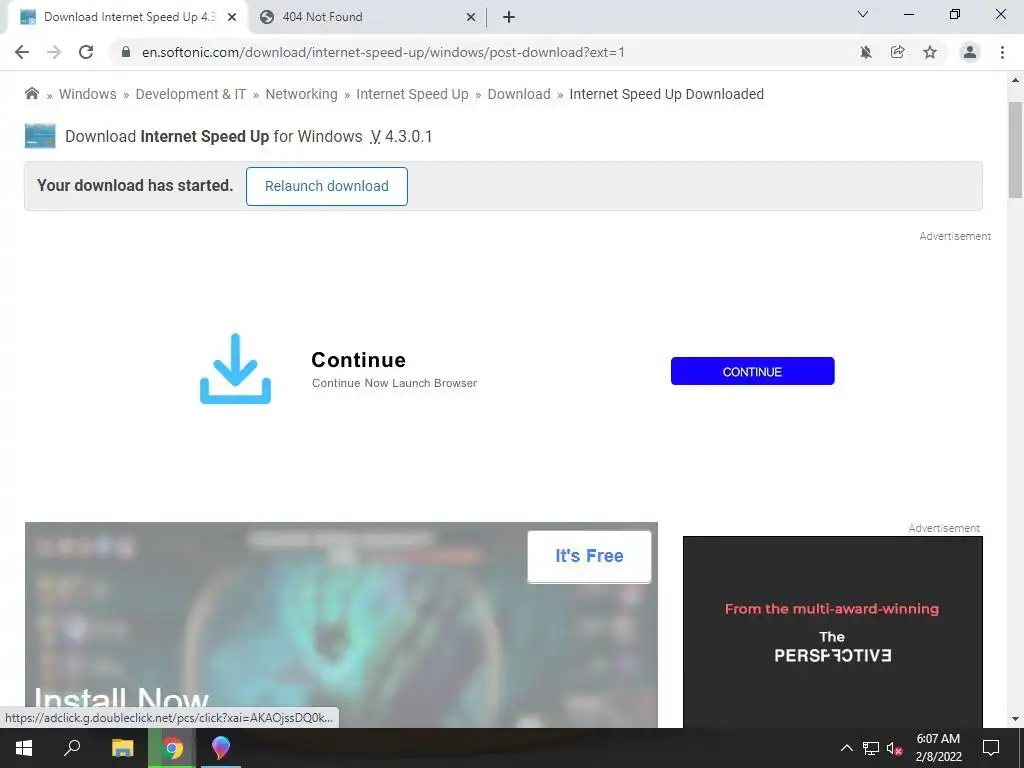The width and height of the screenshot is (1024, 768).
Task: Open Chrome's three-dot menu
Action: 1002,52
